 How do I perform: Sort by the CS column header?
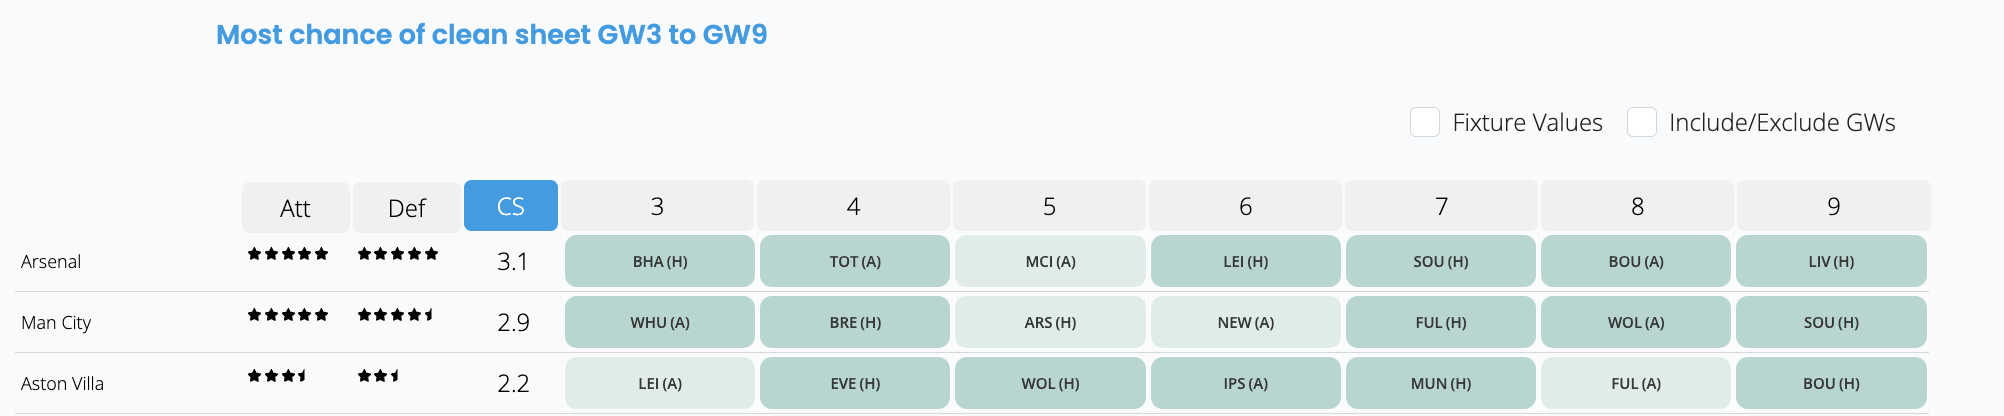[511, 206]
